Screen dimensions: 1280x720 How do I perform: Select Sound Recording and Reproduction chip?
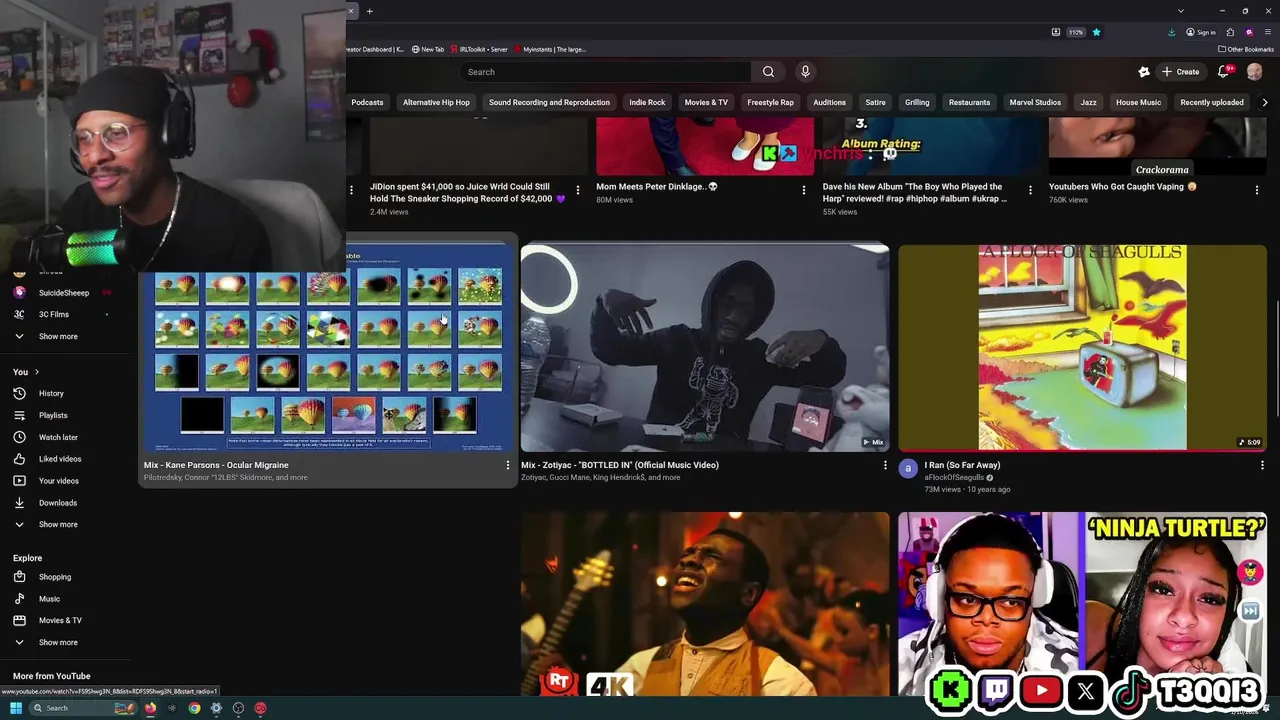point(549,102)
